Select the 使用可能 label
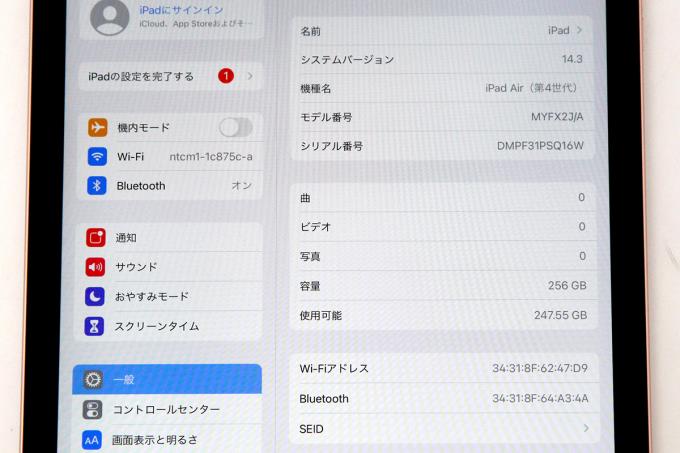Viewport: 680px width, 453px height. pyautogui.click(x=320, y=316)
